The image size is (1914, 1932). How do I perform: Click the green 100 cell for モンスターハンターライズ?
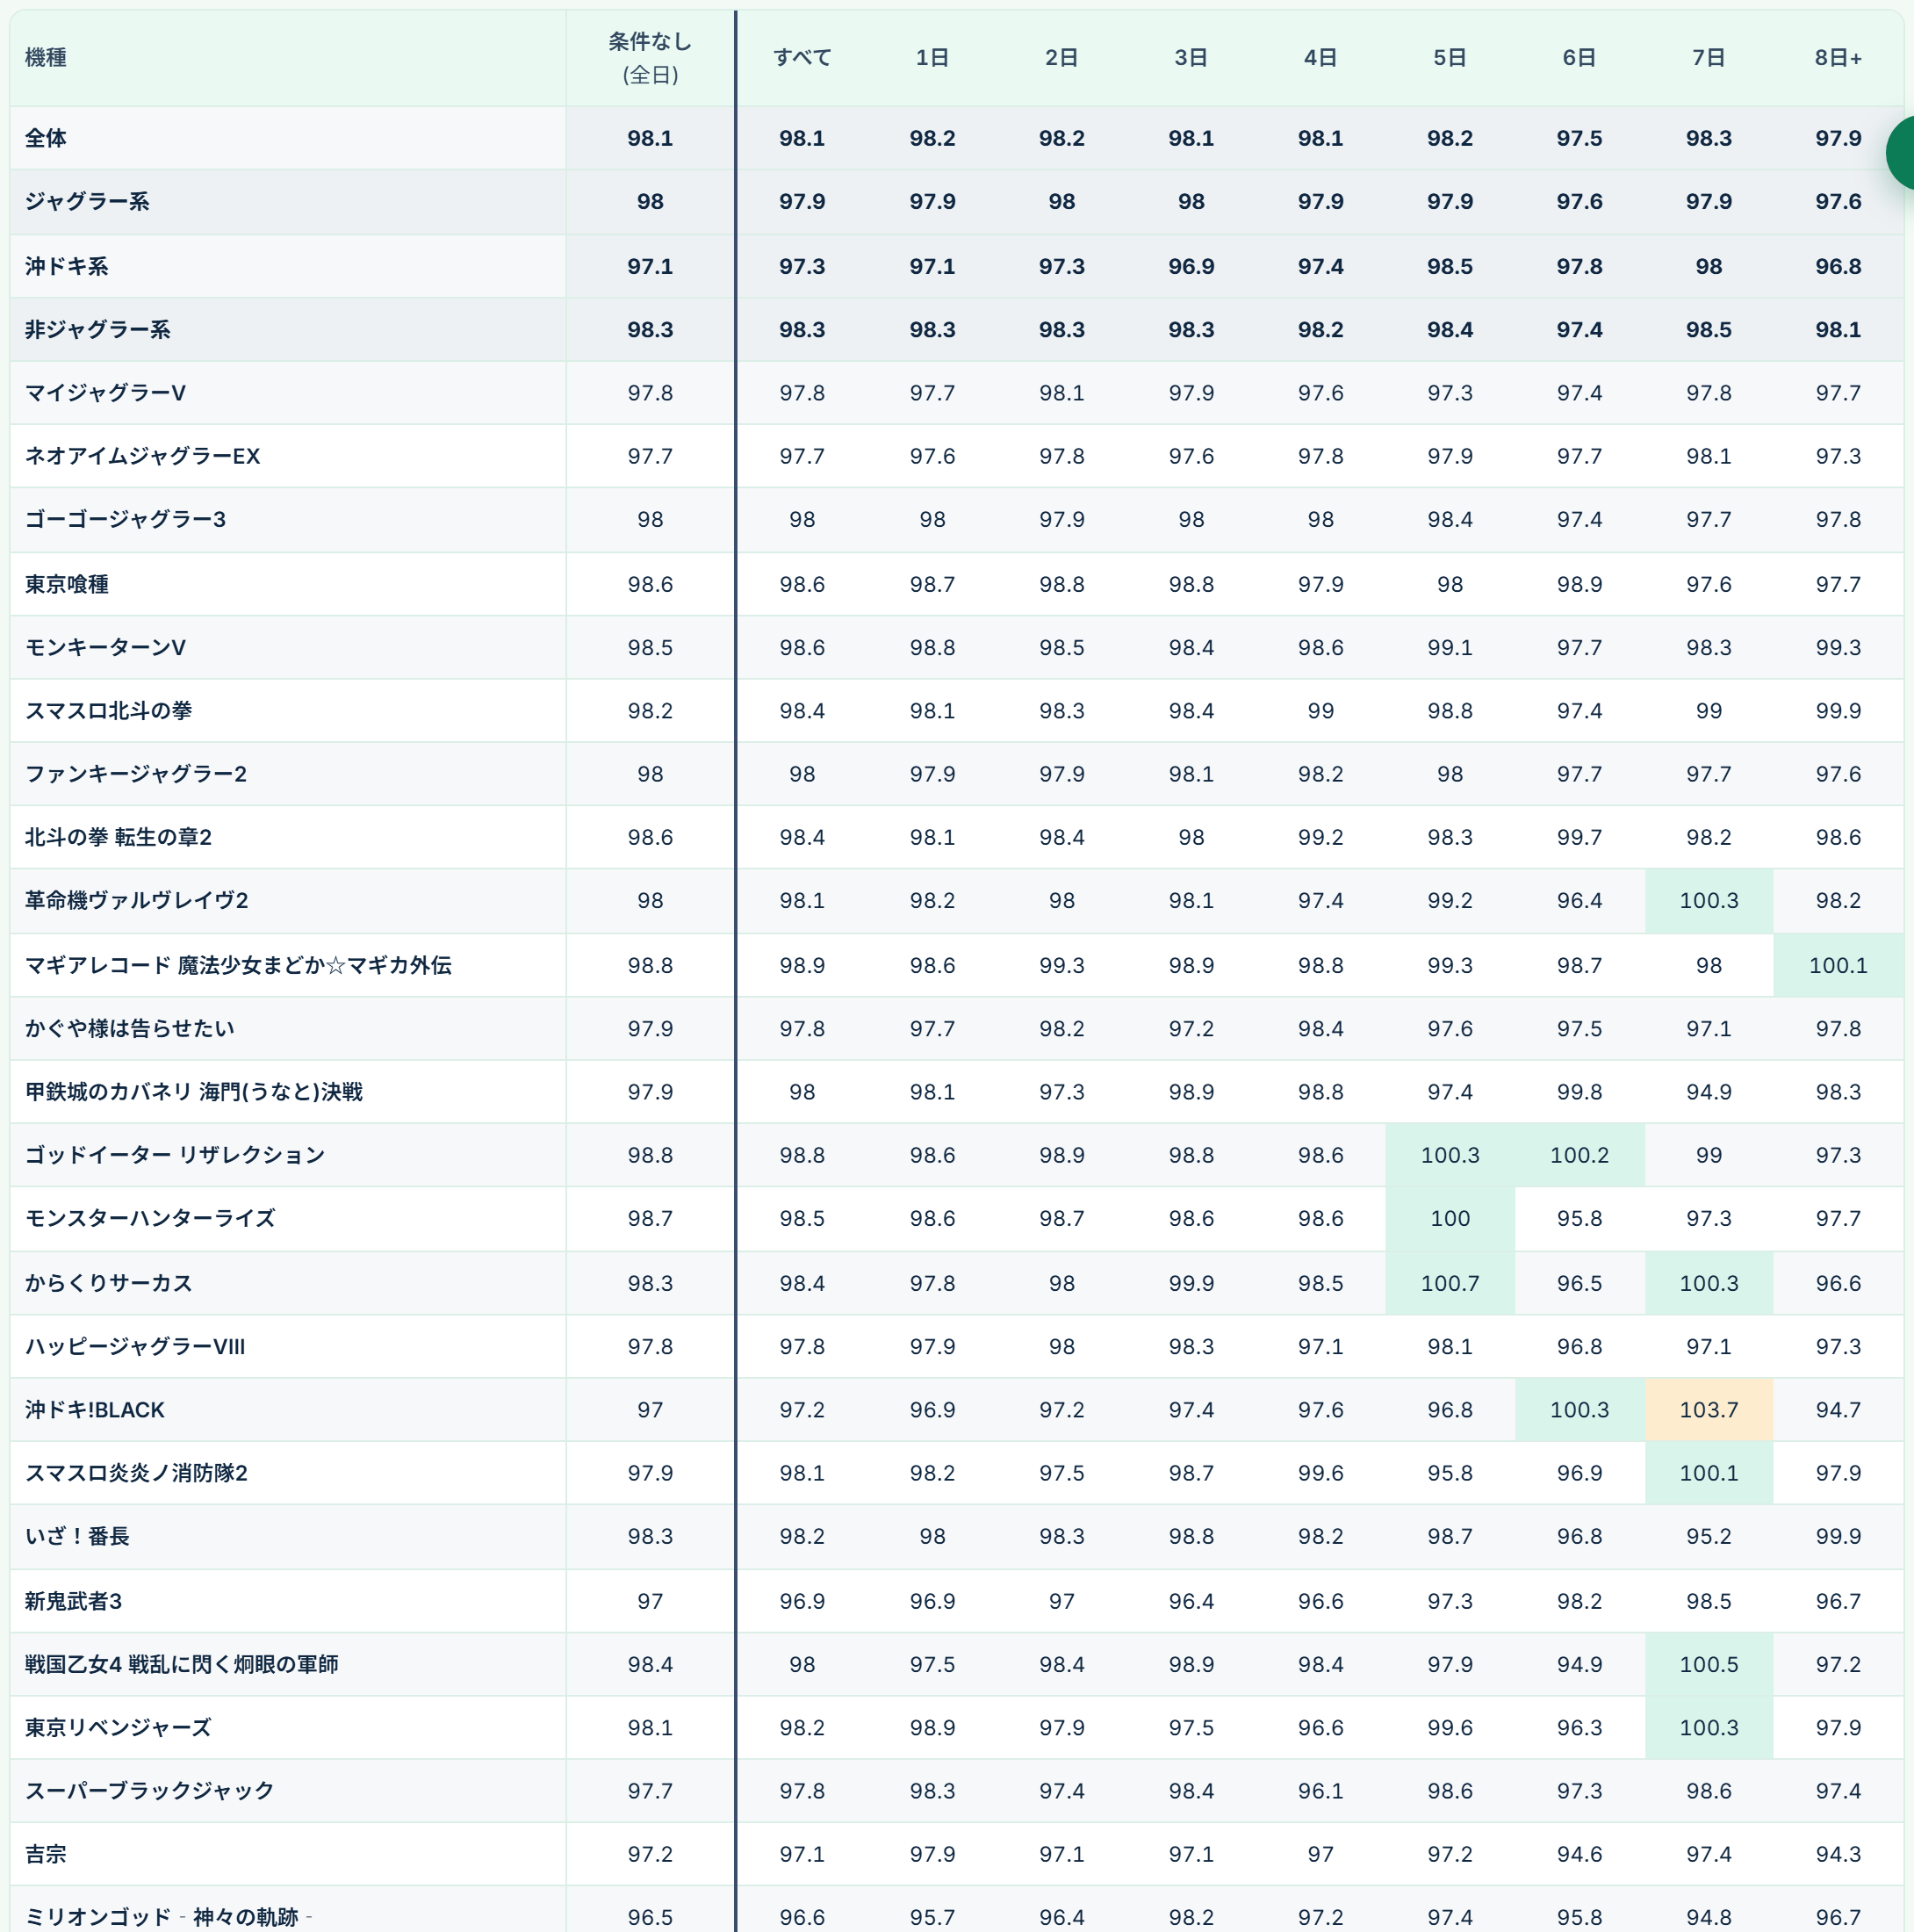pos(1450,1218)
